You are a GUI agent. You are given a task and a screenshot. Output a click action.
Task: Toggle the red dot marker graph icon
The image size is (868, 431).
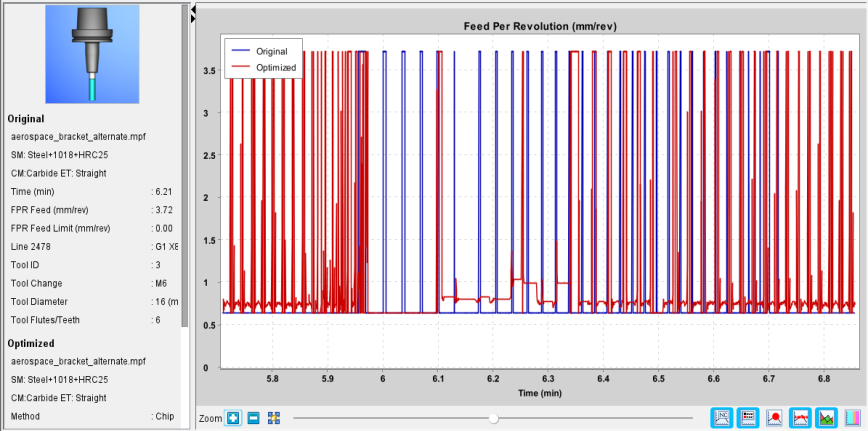(774, 418)
